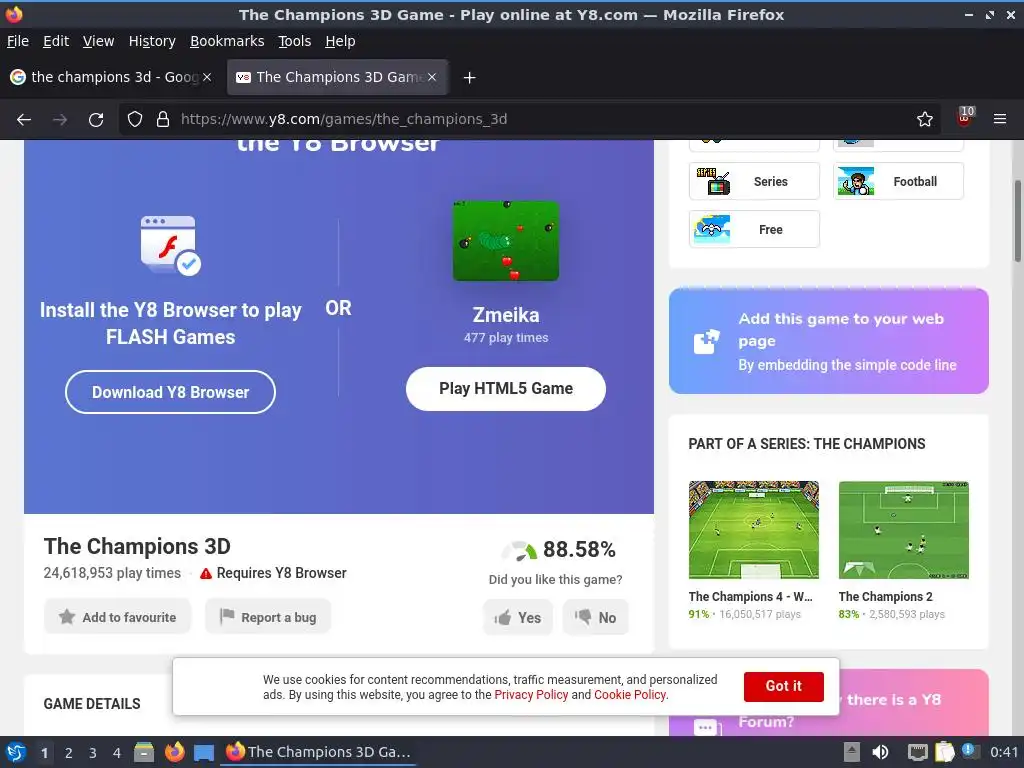Open The Champions 4 game thumbnail
Viewport: 1024px width, 768px height.
coord(754,530)
